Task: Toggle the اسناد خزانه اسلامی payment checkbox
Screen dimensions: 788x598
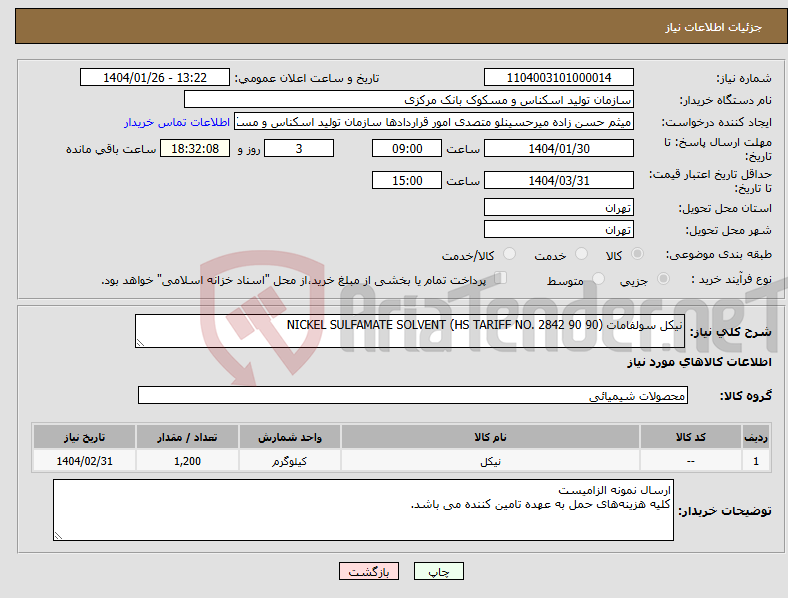Action: (x=501, y=278)
